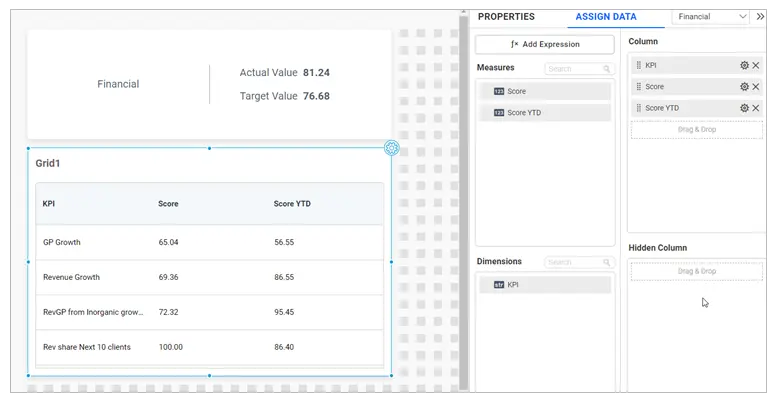Image resolution: width=780 pixels, height=405 pixels.
Task: Click numeric type icon of Score YTD measure
Action: [499, 113]
